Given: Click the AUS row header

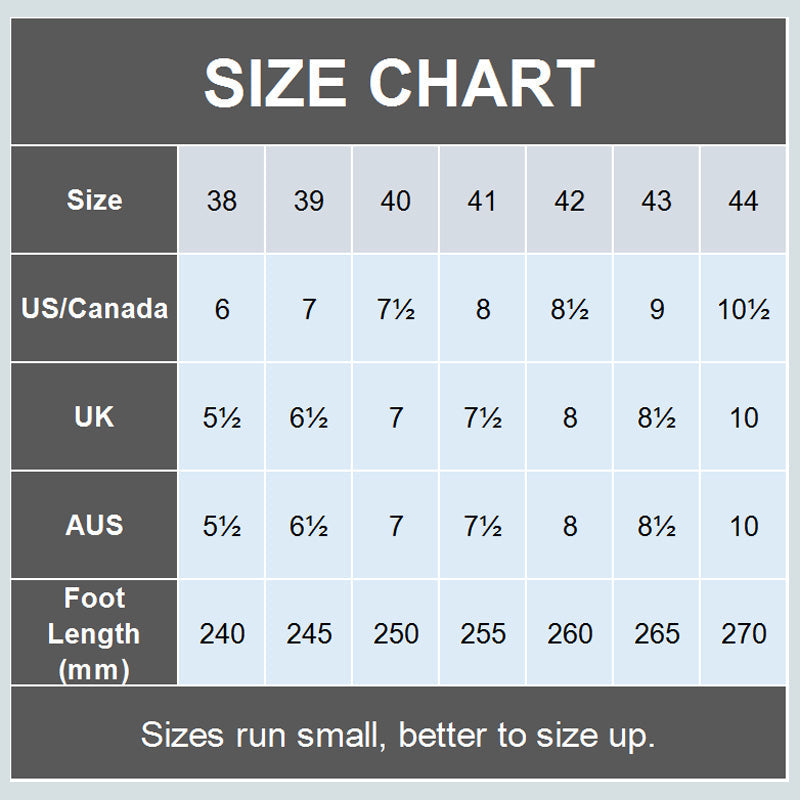Looking at the screenshot, I should [x=94, y=524].
